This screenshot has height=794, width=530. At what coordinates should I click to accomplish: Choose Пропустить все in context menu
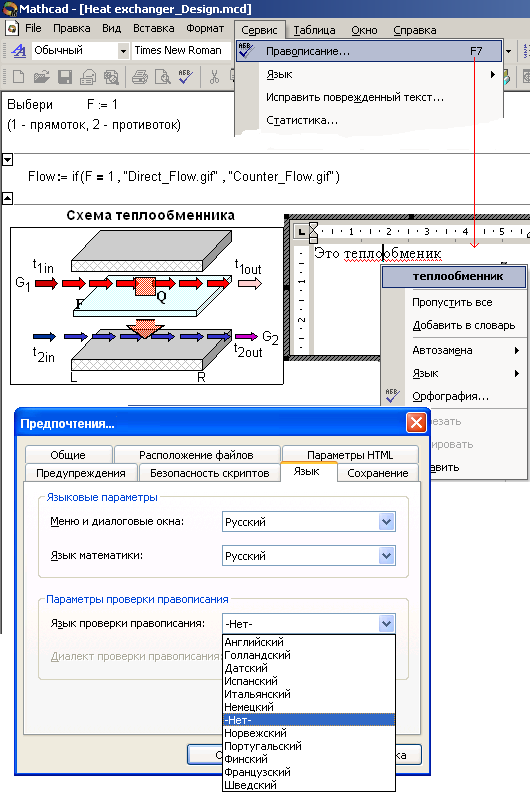[x=454, y=302]
